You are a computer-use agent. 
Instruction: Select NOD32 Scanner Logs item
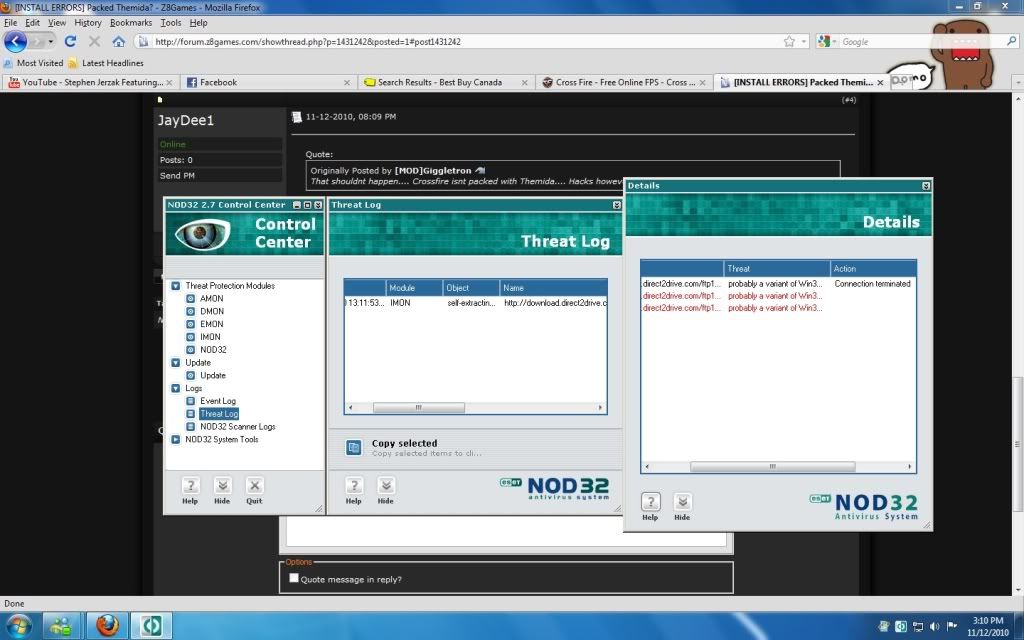[237, 427]
